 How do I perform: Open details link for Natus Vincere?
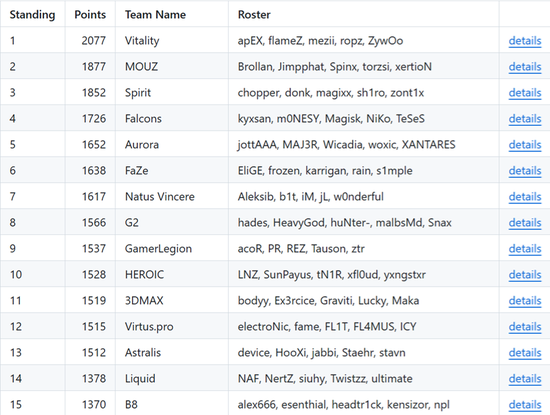coord(525,196)
